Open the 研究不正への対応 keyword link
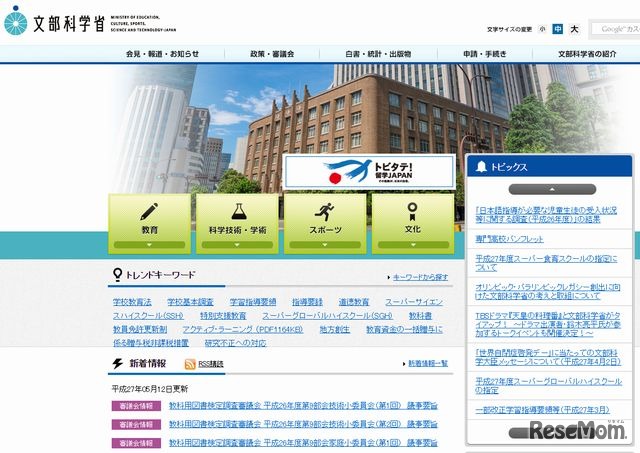 pos(235,343)
